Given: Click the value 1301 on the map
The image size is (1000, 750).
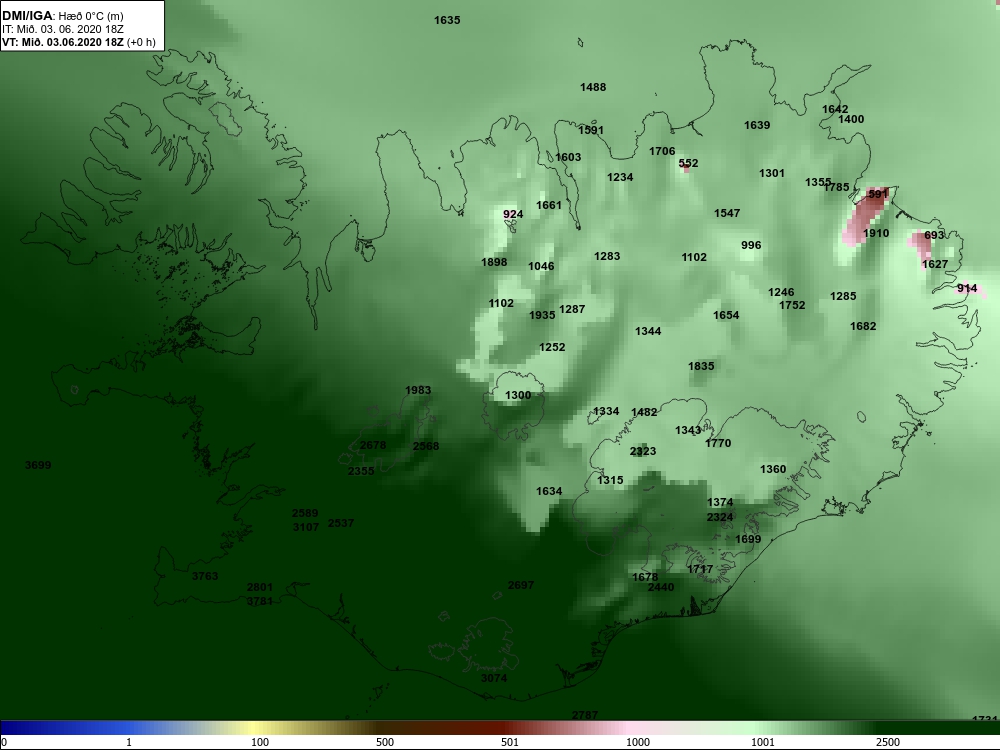Looking at the screenshot, I should (x=772, y=173).
